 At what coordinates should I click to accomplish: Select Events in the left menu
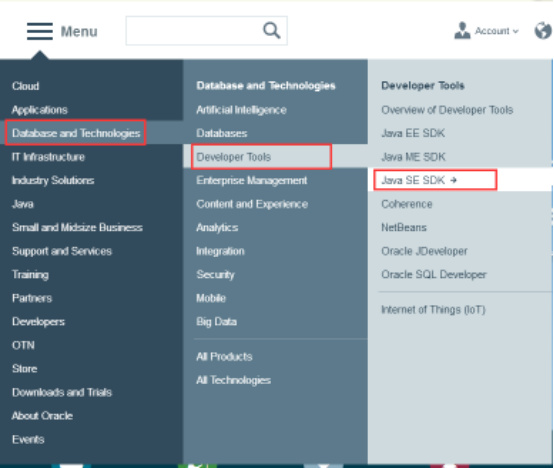pos(28,439)
